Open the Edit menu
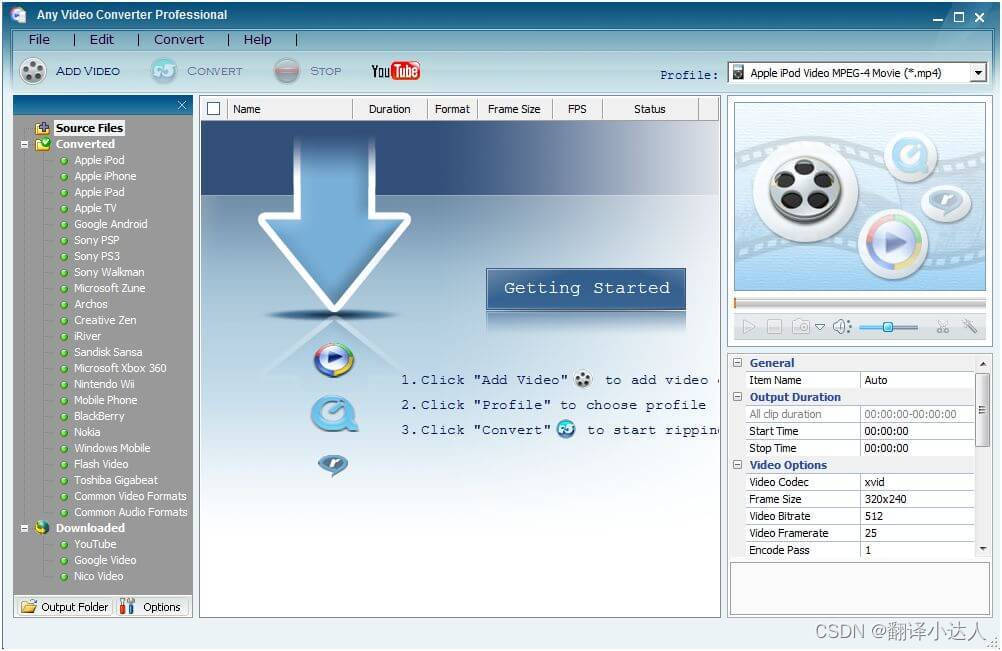 coord(102,40)
